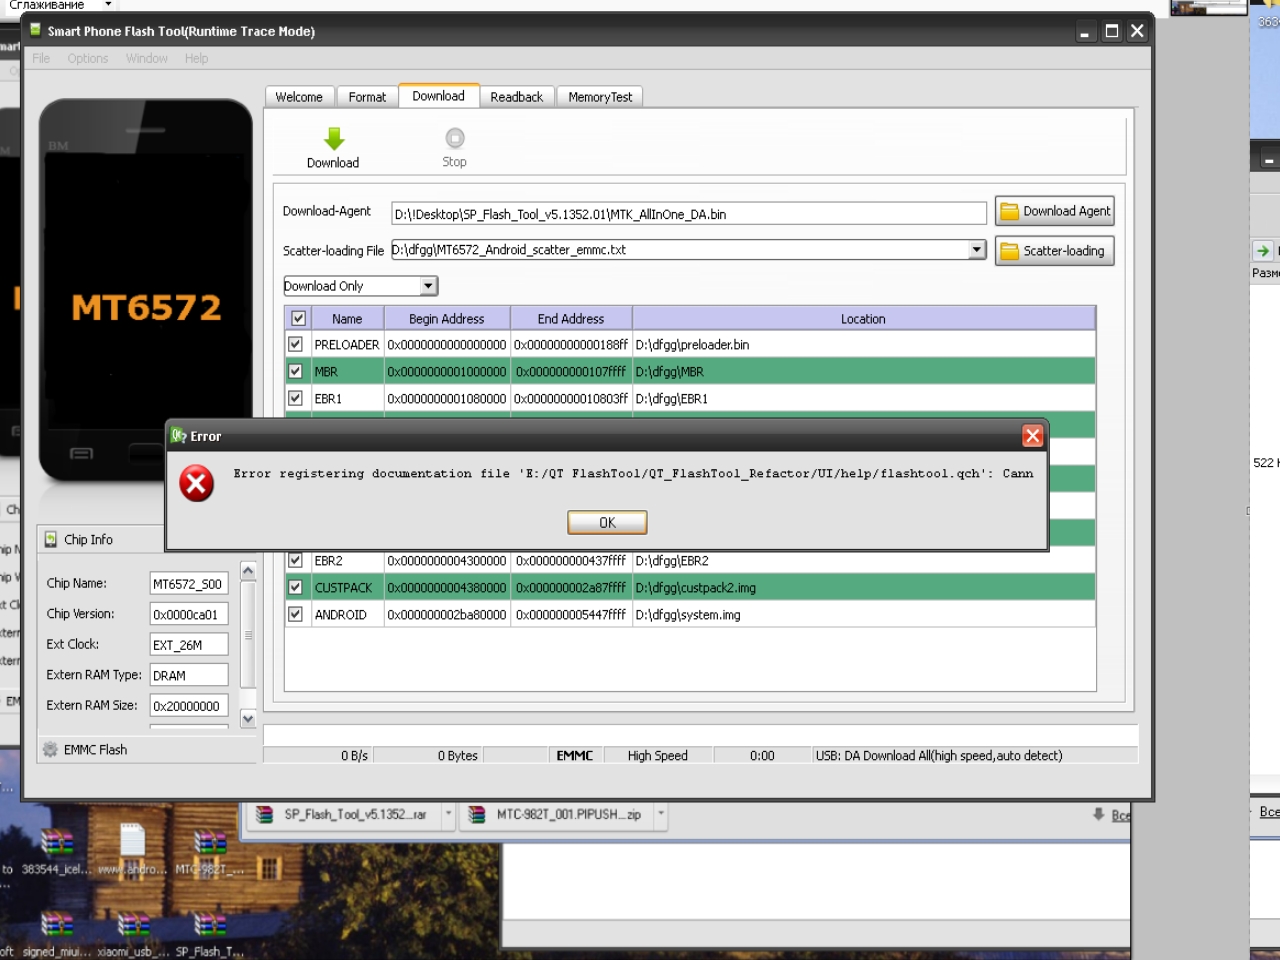Switch to the MemoryTest tab
The height and width of the screenshot is (960, 1280).
coord(600,97)
